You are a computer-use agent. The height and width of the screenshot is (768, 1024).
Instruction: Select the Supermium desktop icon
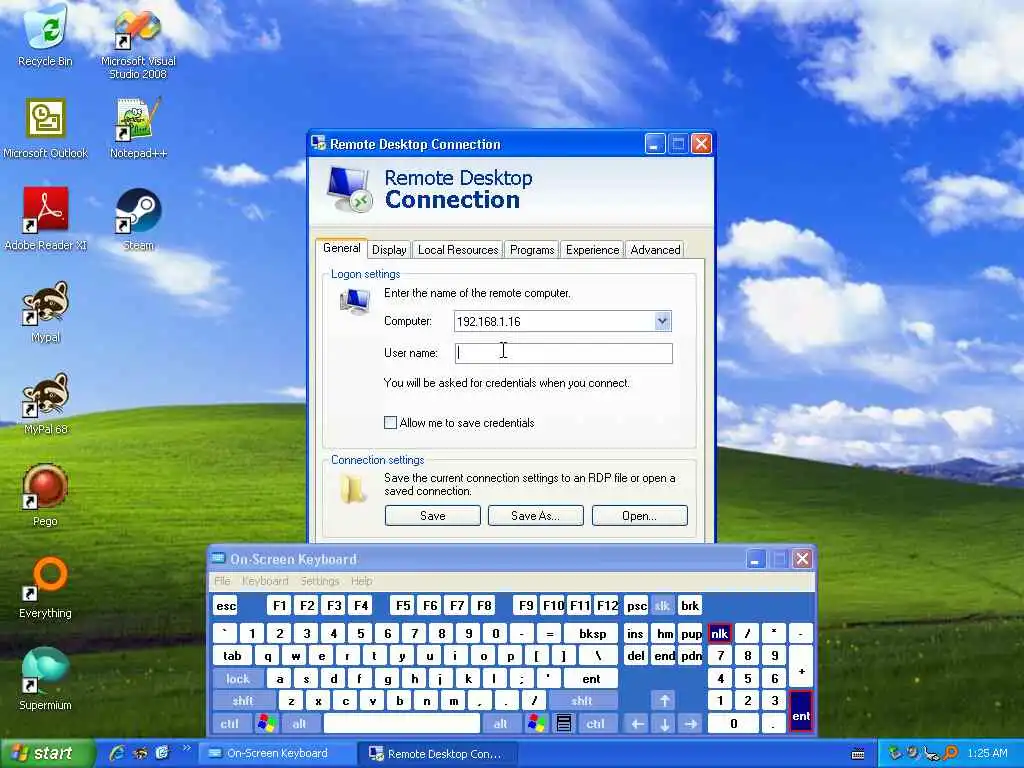(x=45, y=679)
